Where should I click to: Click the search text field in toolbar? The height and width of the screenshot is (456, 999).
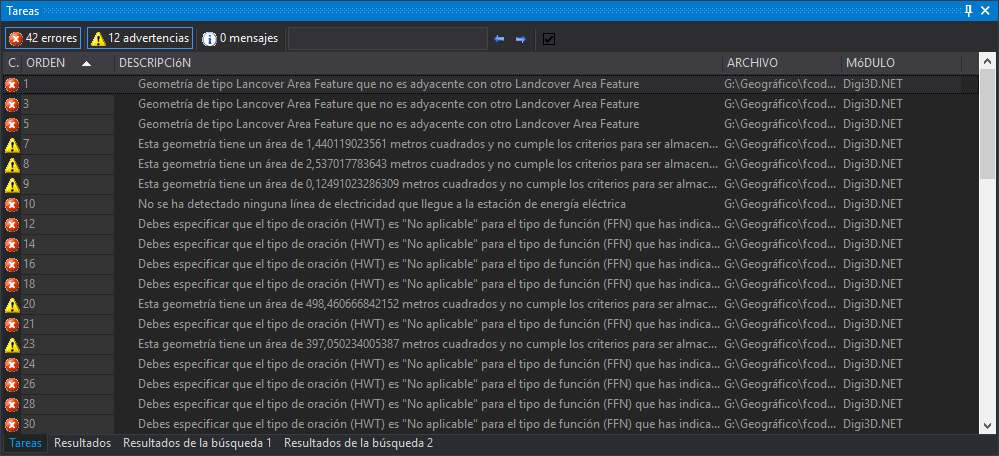(x=387, y=38)
